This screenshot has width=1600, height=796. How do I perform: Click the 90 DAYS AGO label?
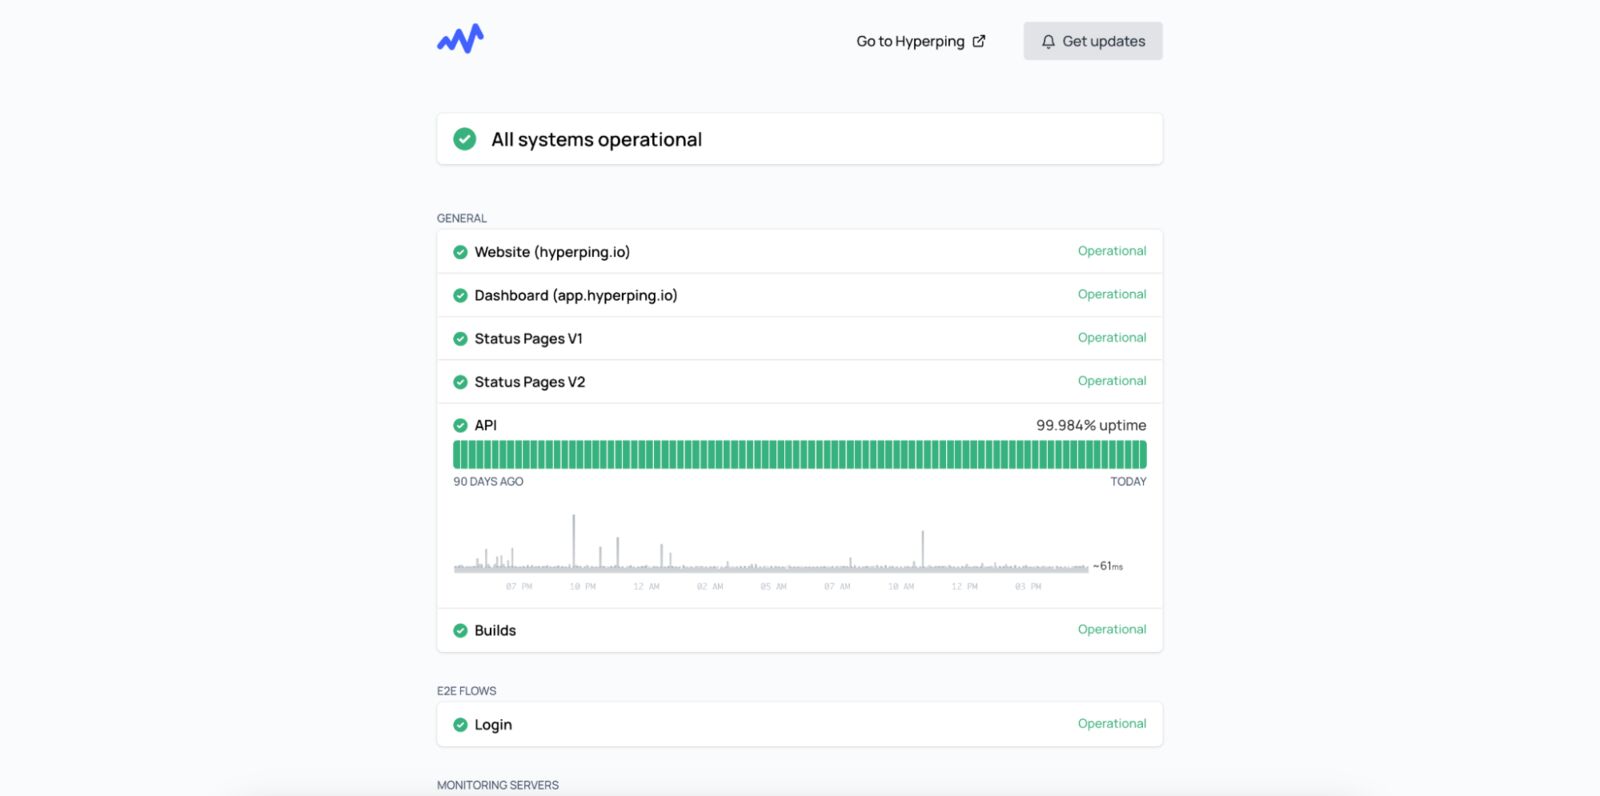(488, 482)
